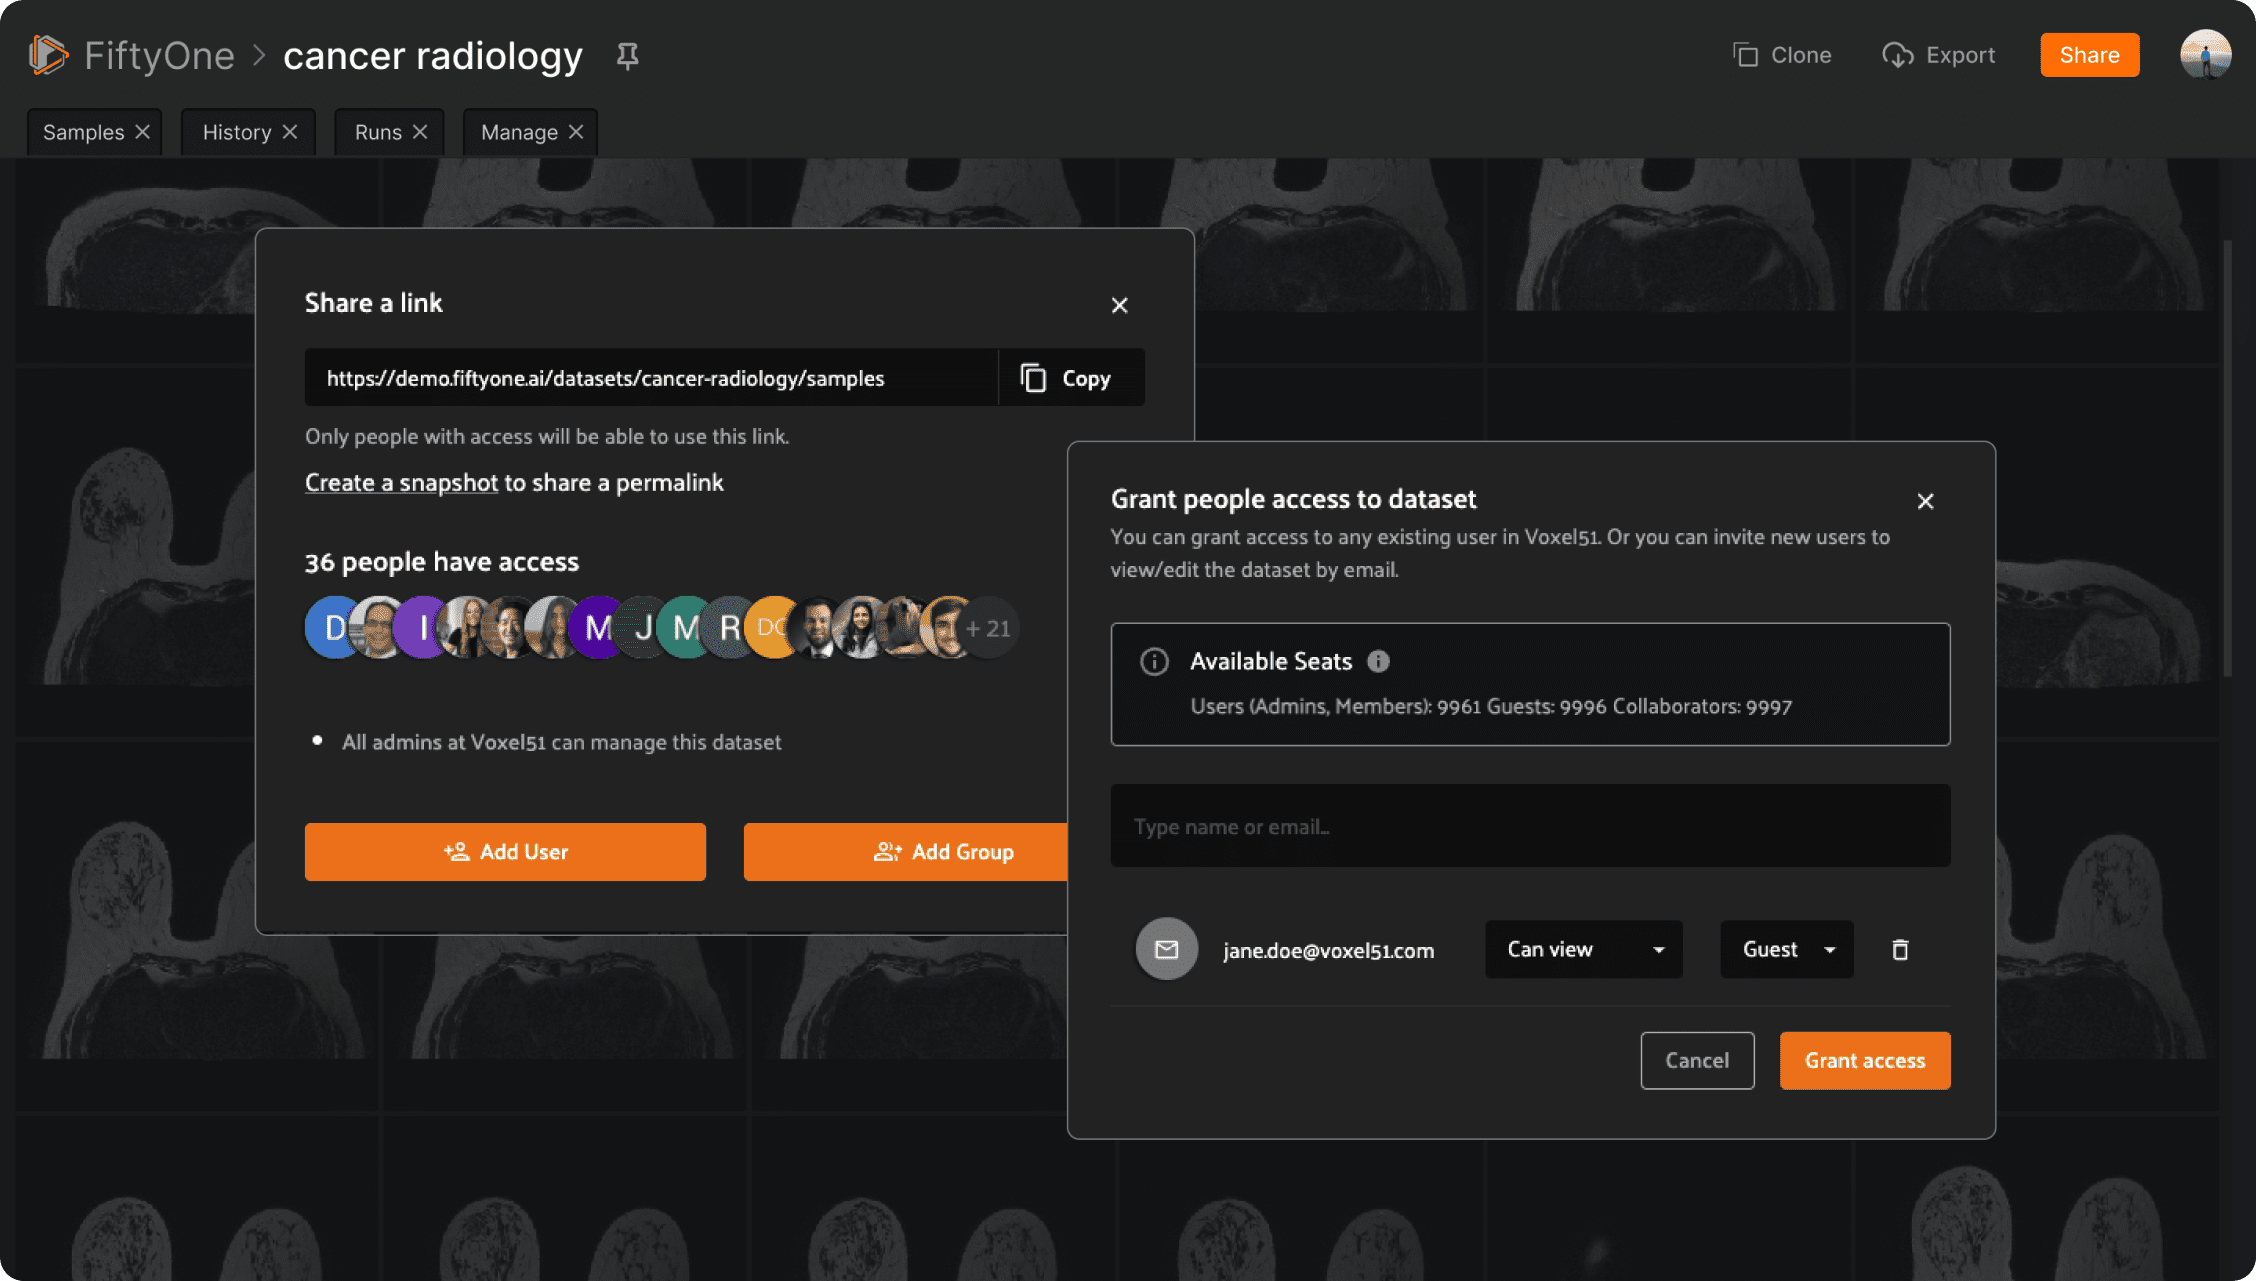The width and height of the screenshot is (2256, 1281).
Task: Switch to the History tab
Action: tap(237, 132)
